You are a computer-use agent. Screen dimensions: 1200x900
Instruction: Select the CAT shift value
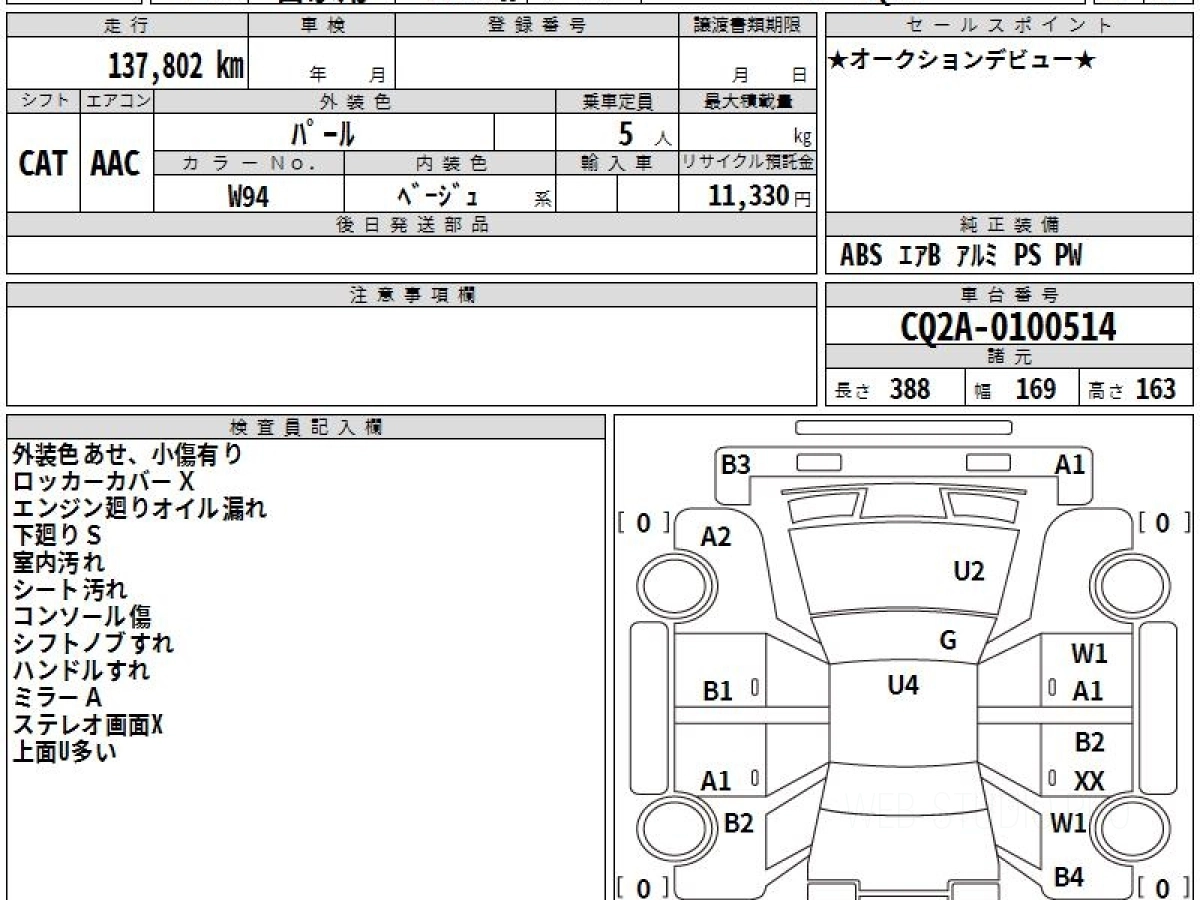click(x=43, y=163)
